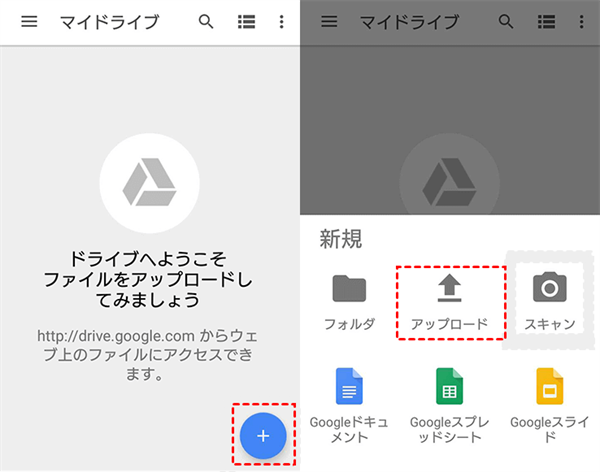Choose アップロード upload option
This screenshot has width=600, height=472.
pyautogui.click(x=450, y=302)
